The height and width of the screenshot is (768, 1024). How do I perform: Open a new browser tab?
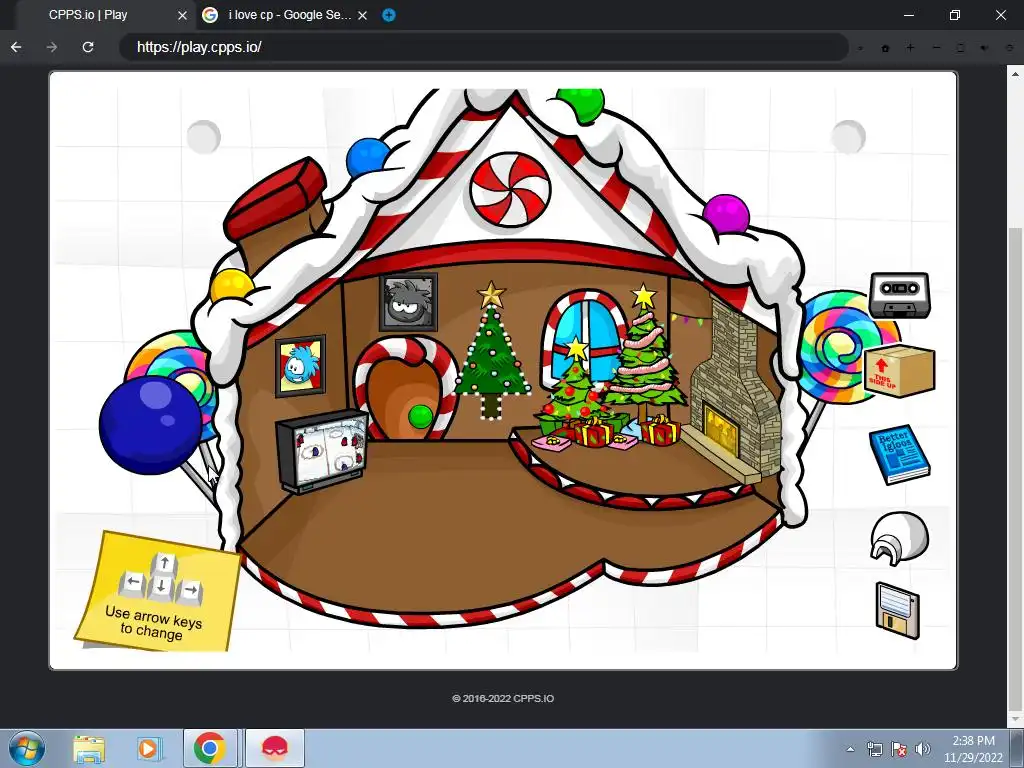click(389, 15)
